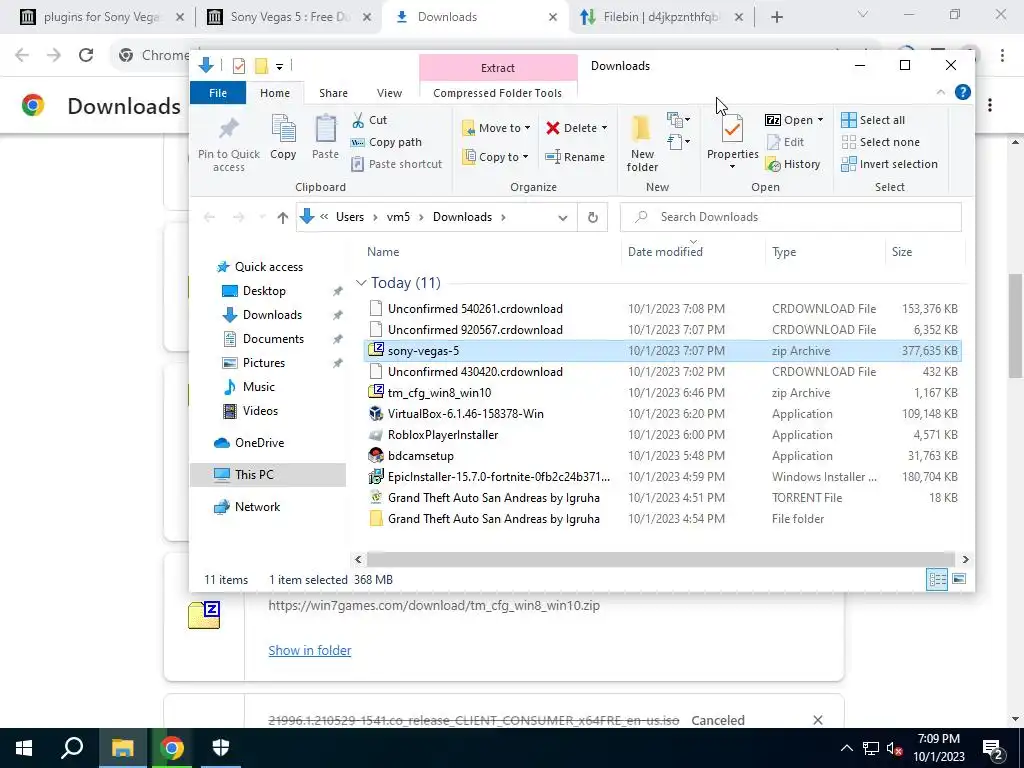Select VirtualBox-6.1.46-158378-Win file

662,414
